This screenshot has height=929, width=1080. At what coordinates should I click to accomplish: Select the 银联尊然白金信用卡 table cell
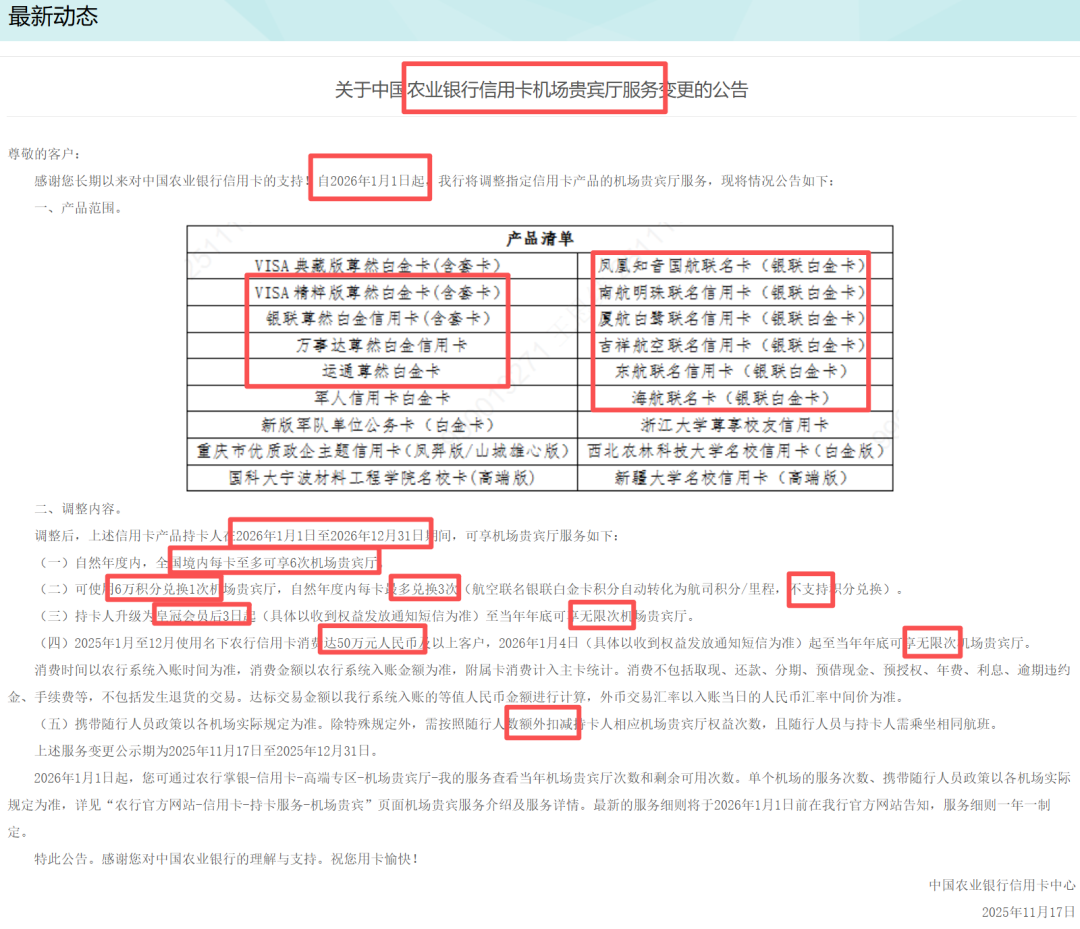[x=382, y=318]
